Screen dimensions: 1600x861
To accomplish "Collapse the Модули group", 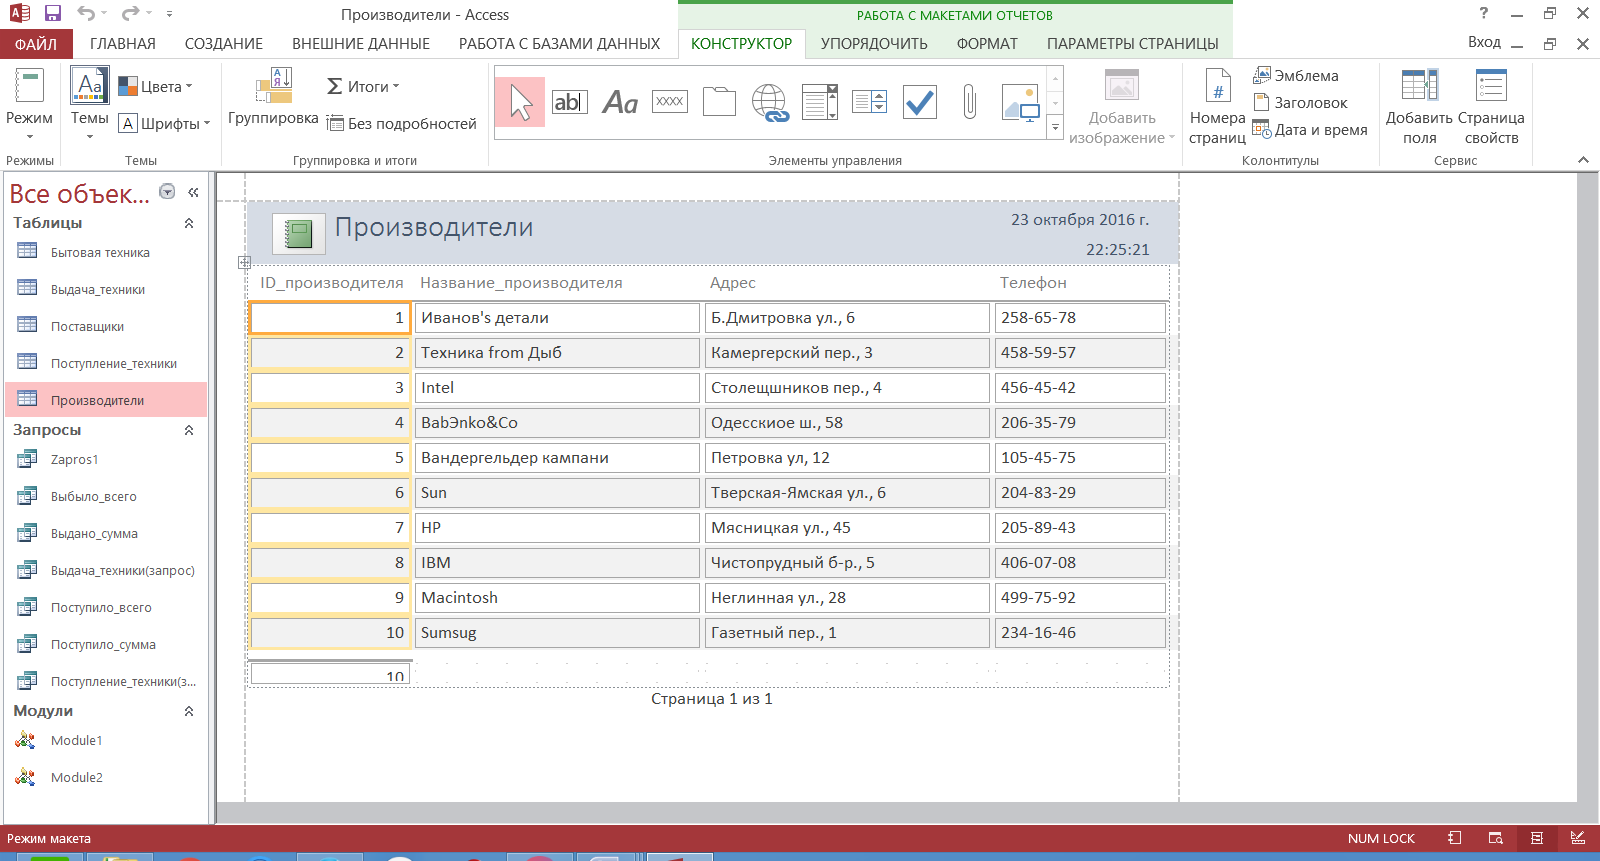I will coord(189,711).
